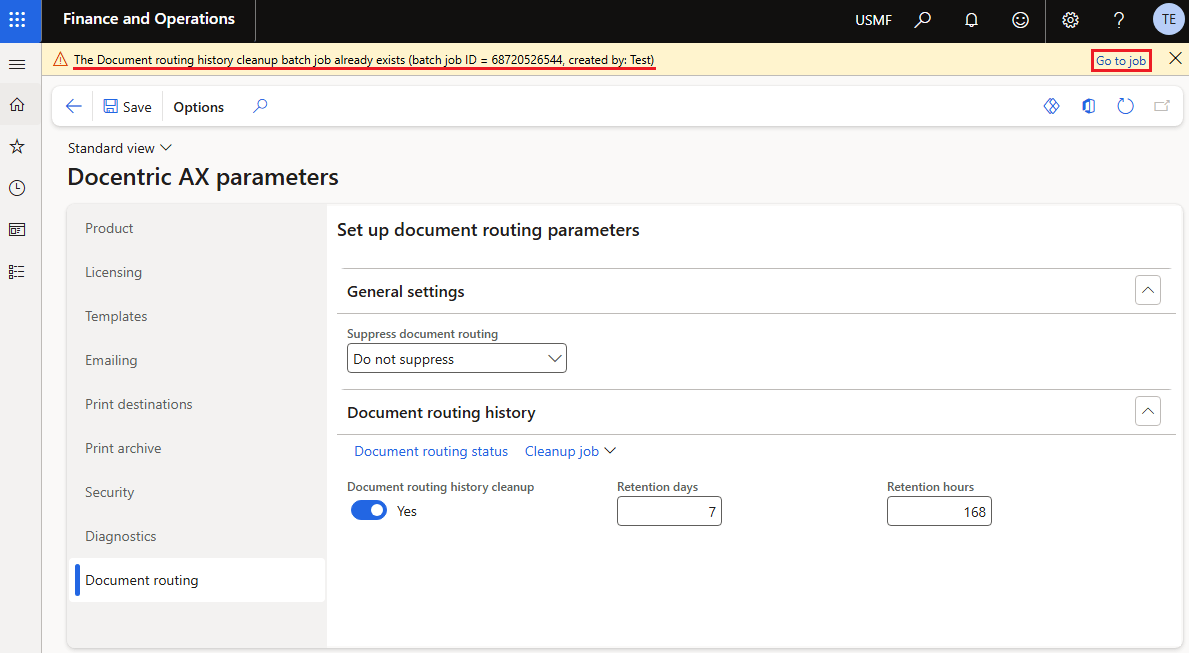Click the Save button
The image size is (1189, 653).
tap(127, 107)
